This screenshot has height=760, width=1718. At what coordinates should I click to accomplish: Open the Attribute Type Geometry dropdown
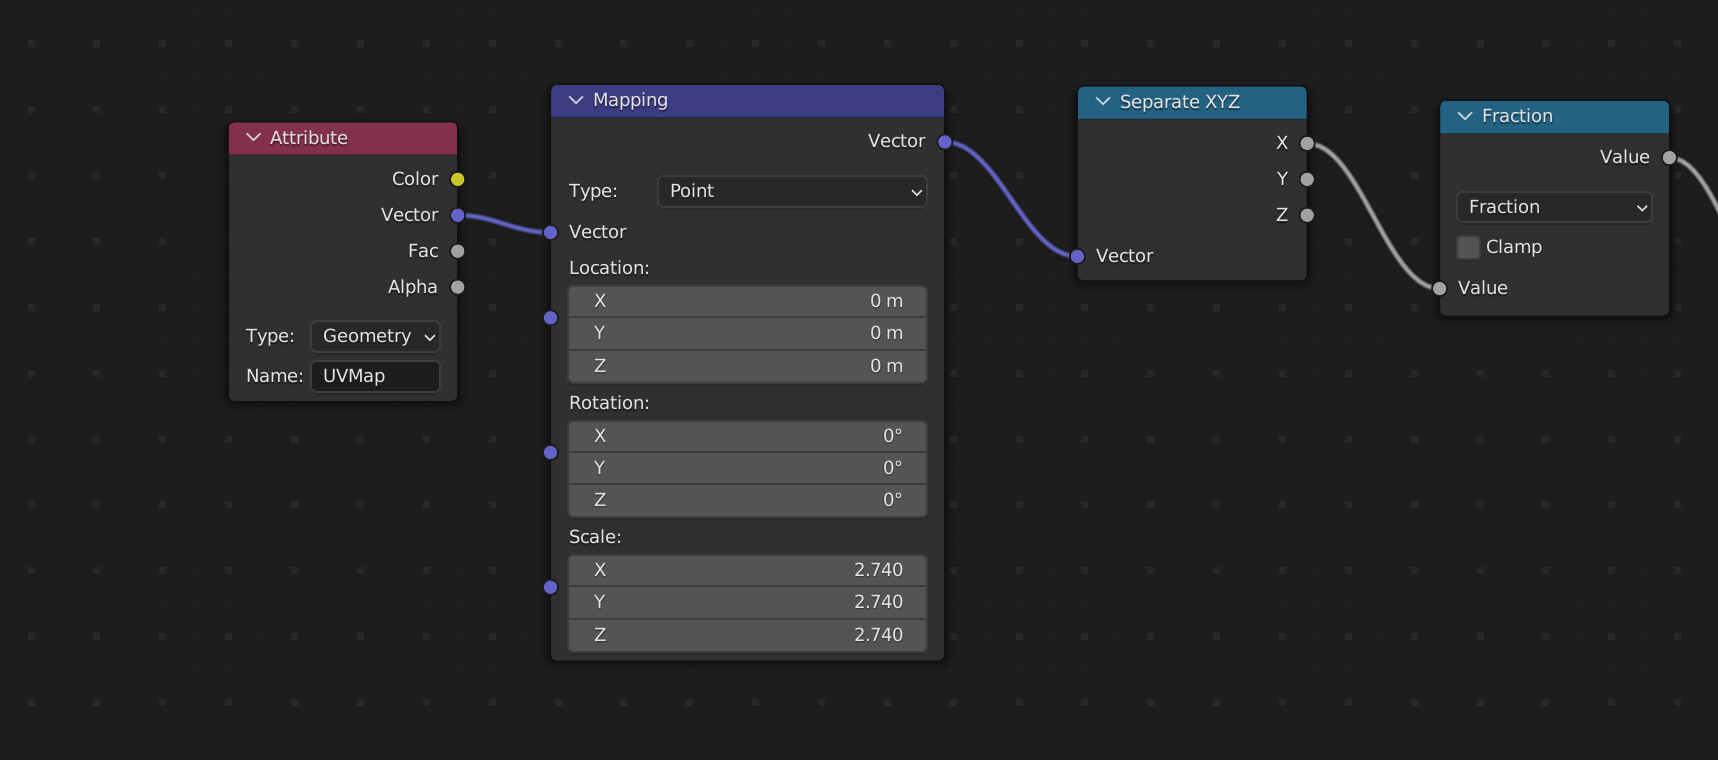pyautogui.click(x=375, y=336)
